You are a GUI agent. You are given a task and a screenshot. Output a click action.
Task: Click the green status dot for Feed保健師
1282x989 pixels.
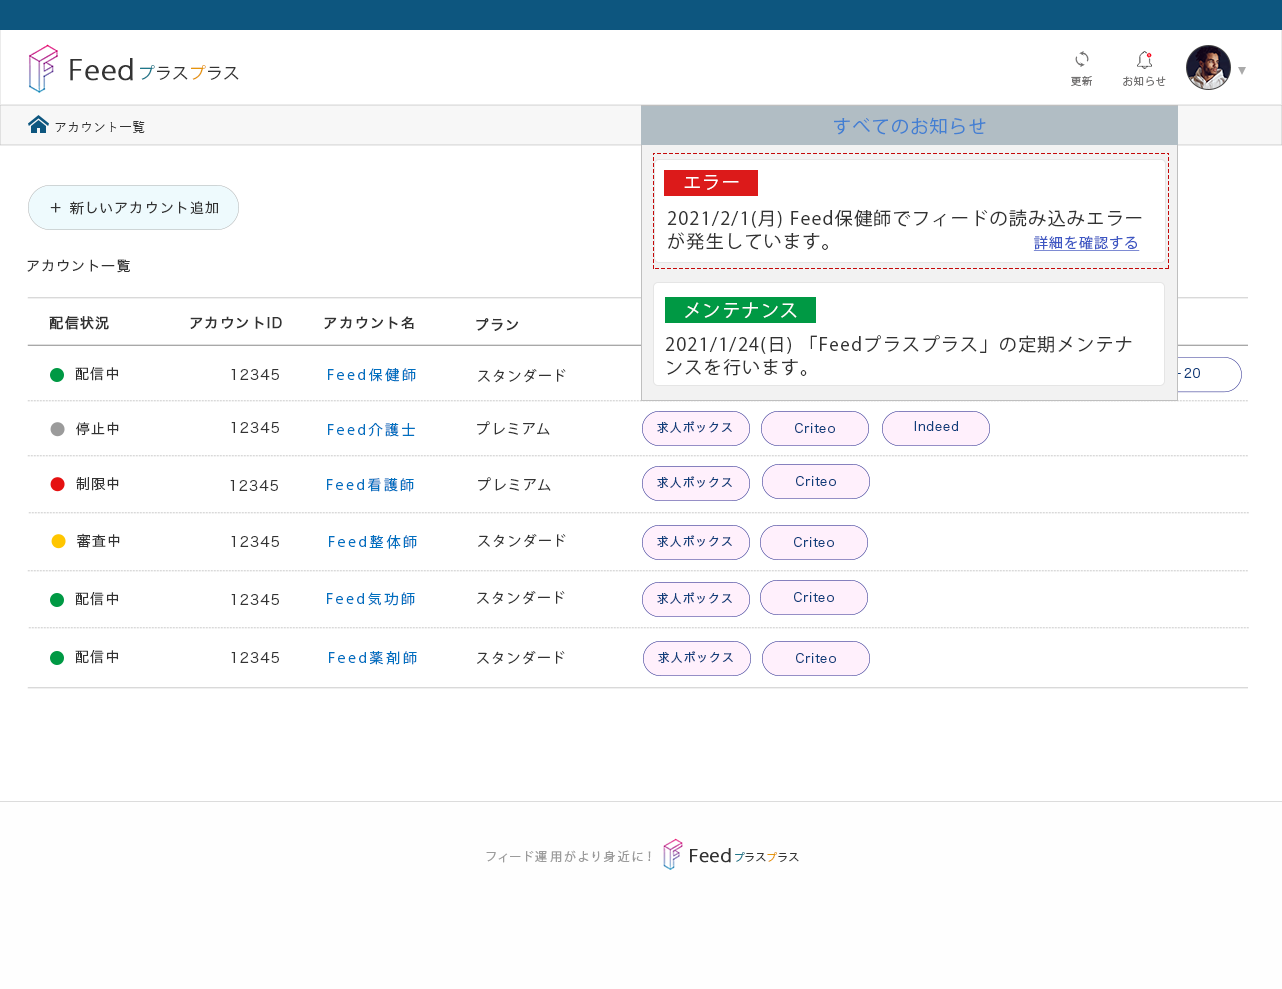pyautogui.click(x=57, y=375)
